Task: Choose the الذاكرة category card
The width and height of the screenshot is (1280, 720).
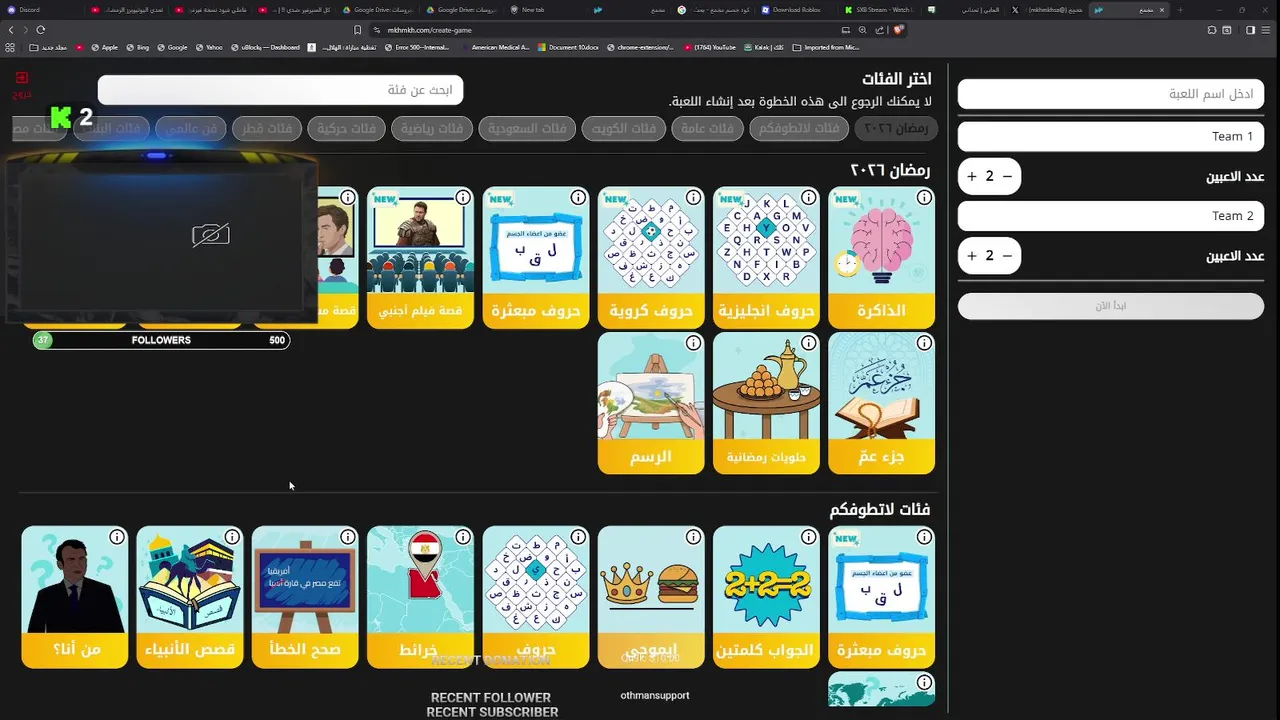Action: click(x=881, y=258)
